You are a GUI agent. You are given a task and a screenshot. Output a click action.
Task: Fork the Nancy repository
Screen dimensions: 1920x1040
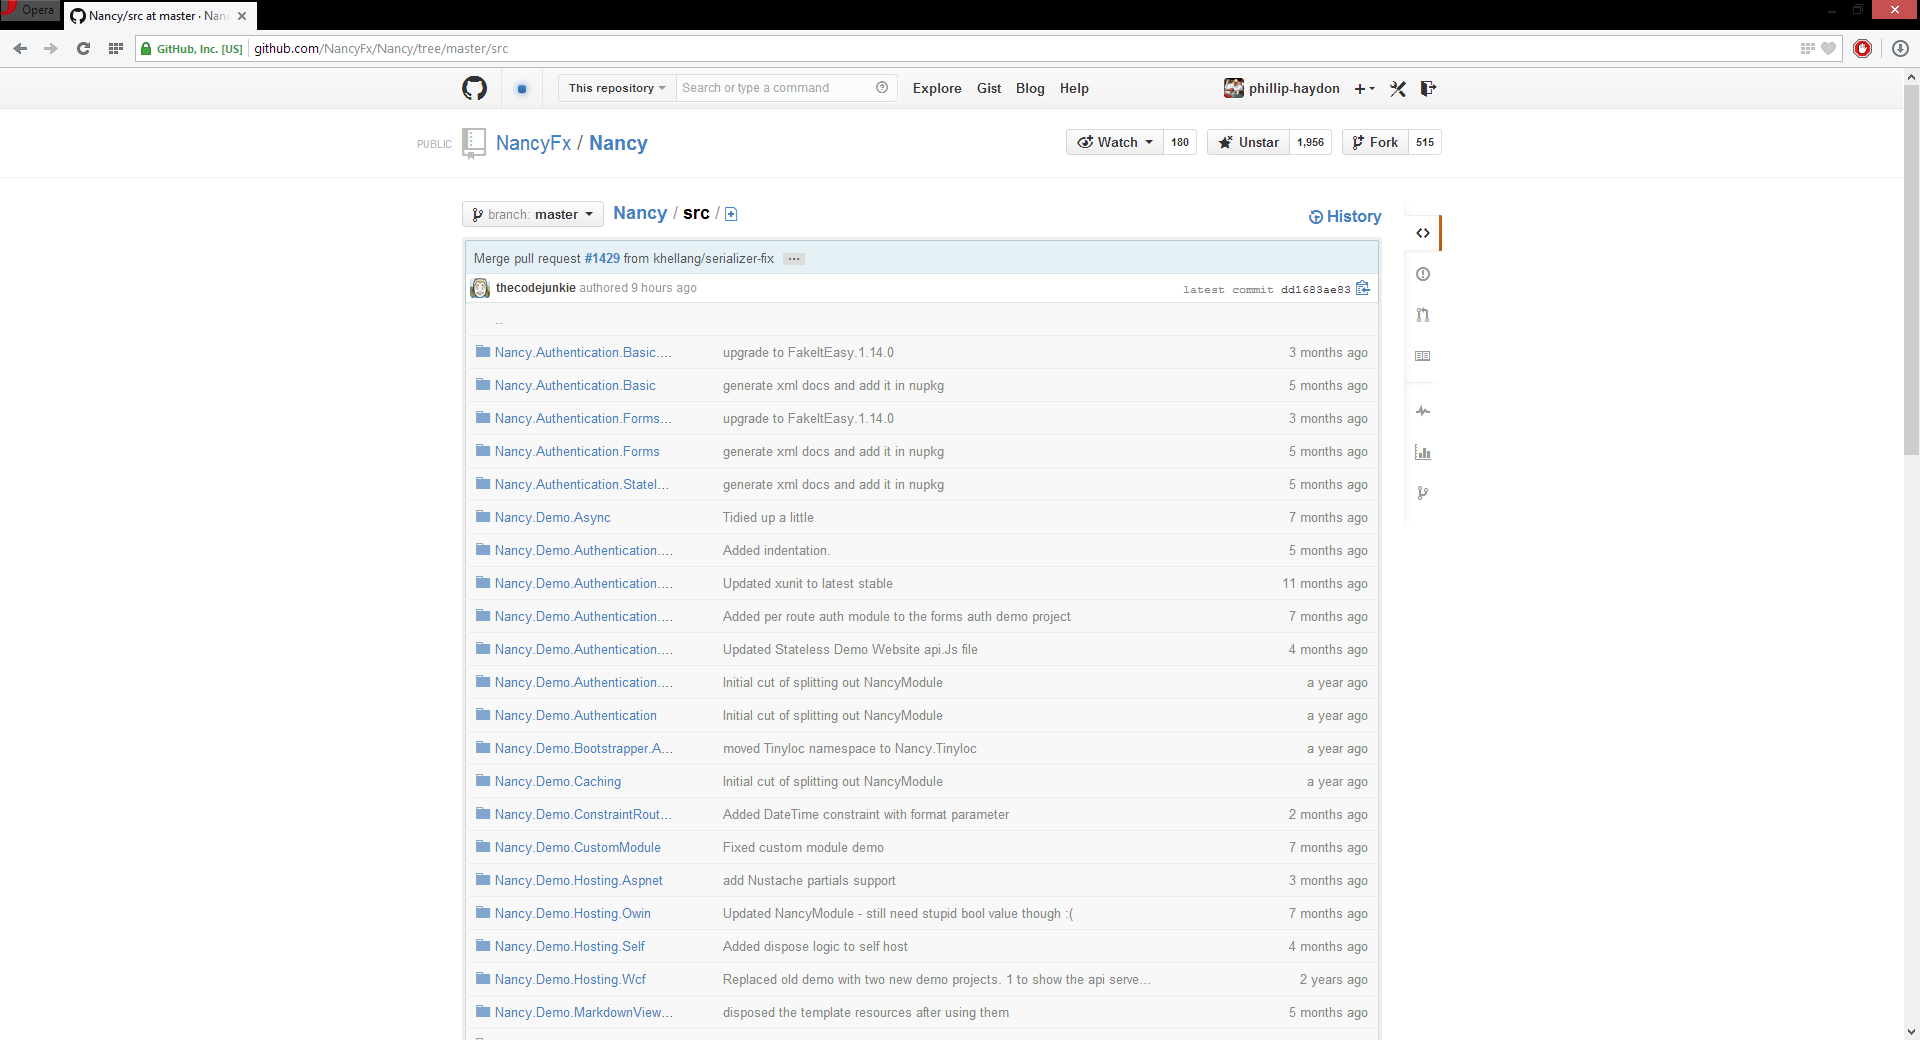[x=1375, y=142]
